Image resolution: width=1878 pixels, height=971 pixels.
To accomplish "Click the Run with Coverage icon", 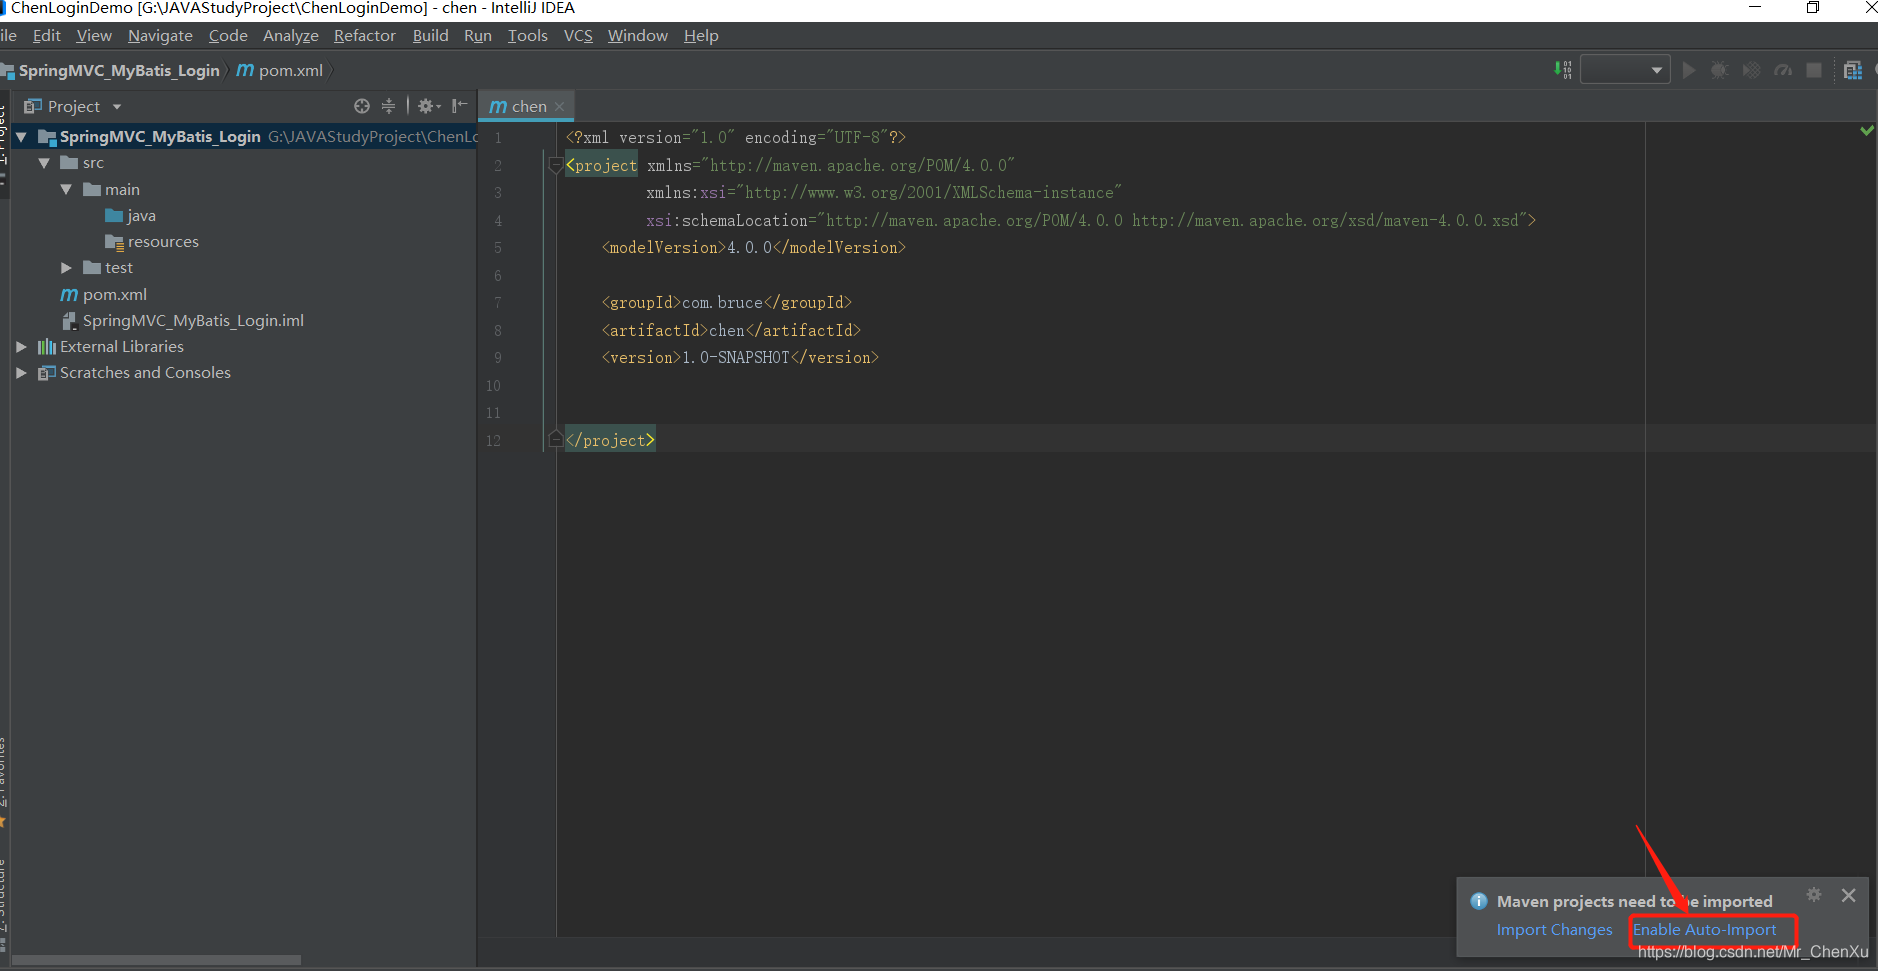I will pyautogui.click(x=1751, y=70).
